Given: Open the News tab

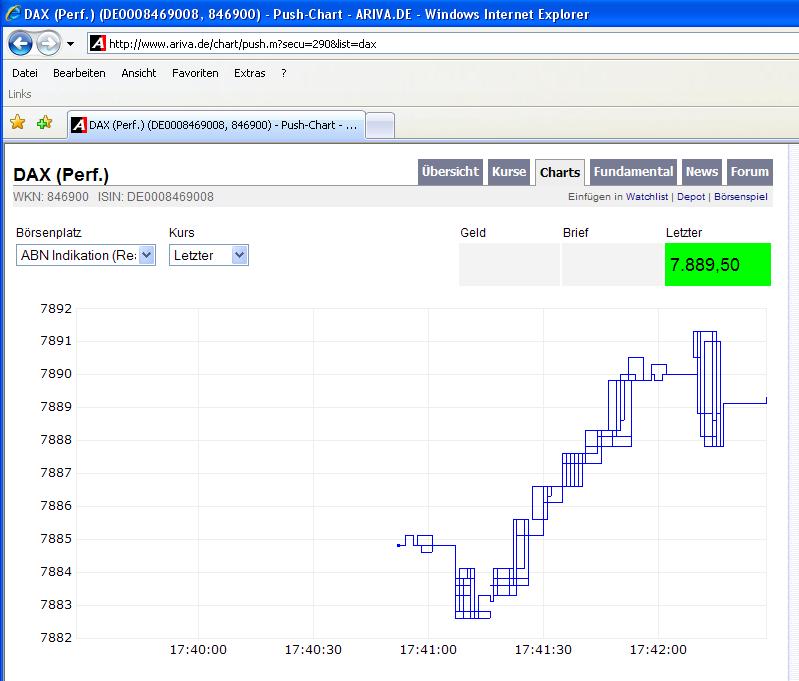Looking at the screenshot, I should coord(702,172).
